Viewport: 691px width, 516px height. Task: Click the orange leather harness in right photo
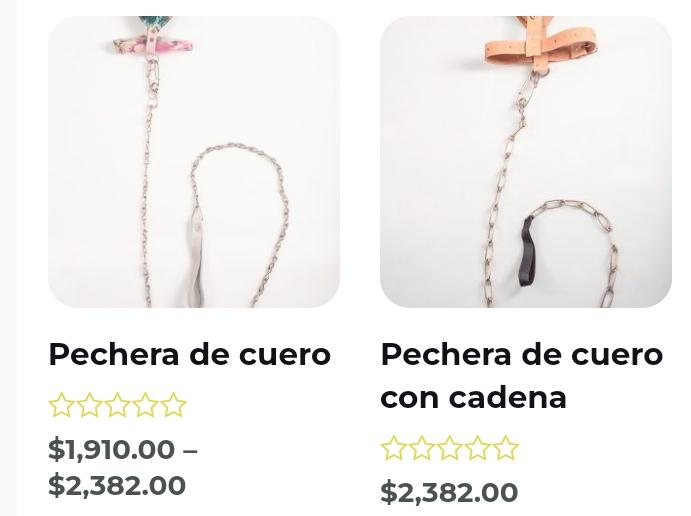click(541, 45)
